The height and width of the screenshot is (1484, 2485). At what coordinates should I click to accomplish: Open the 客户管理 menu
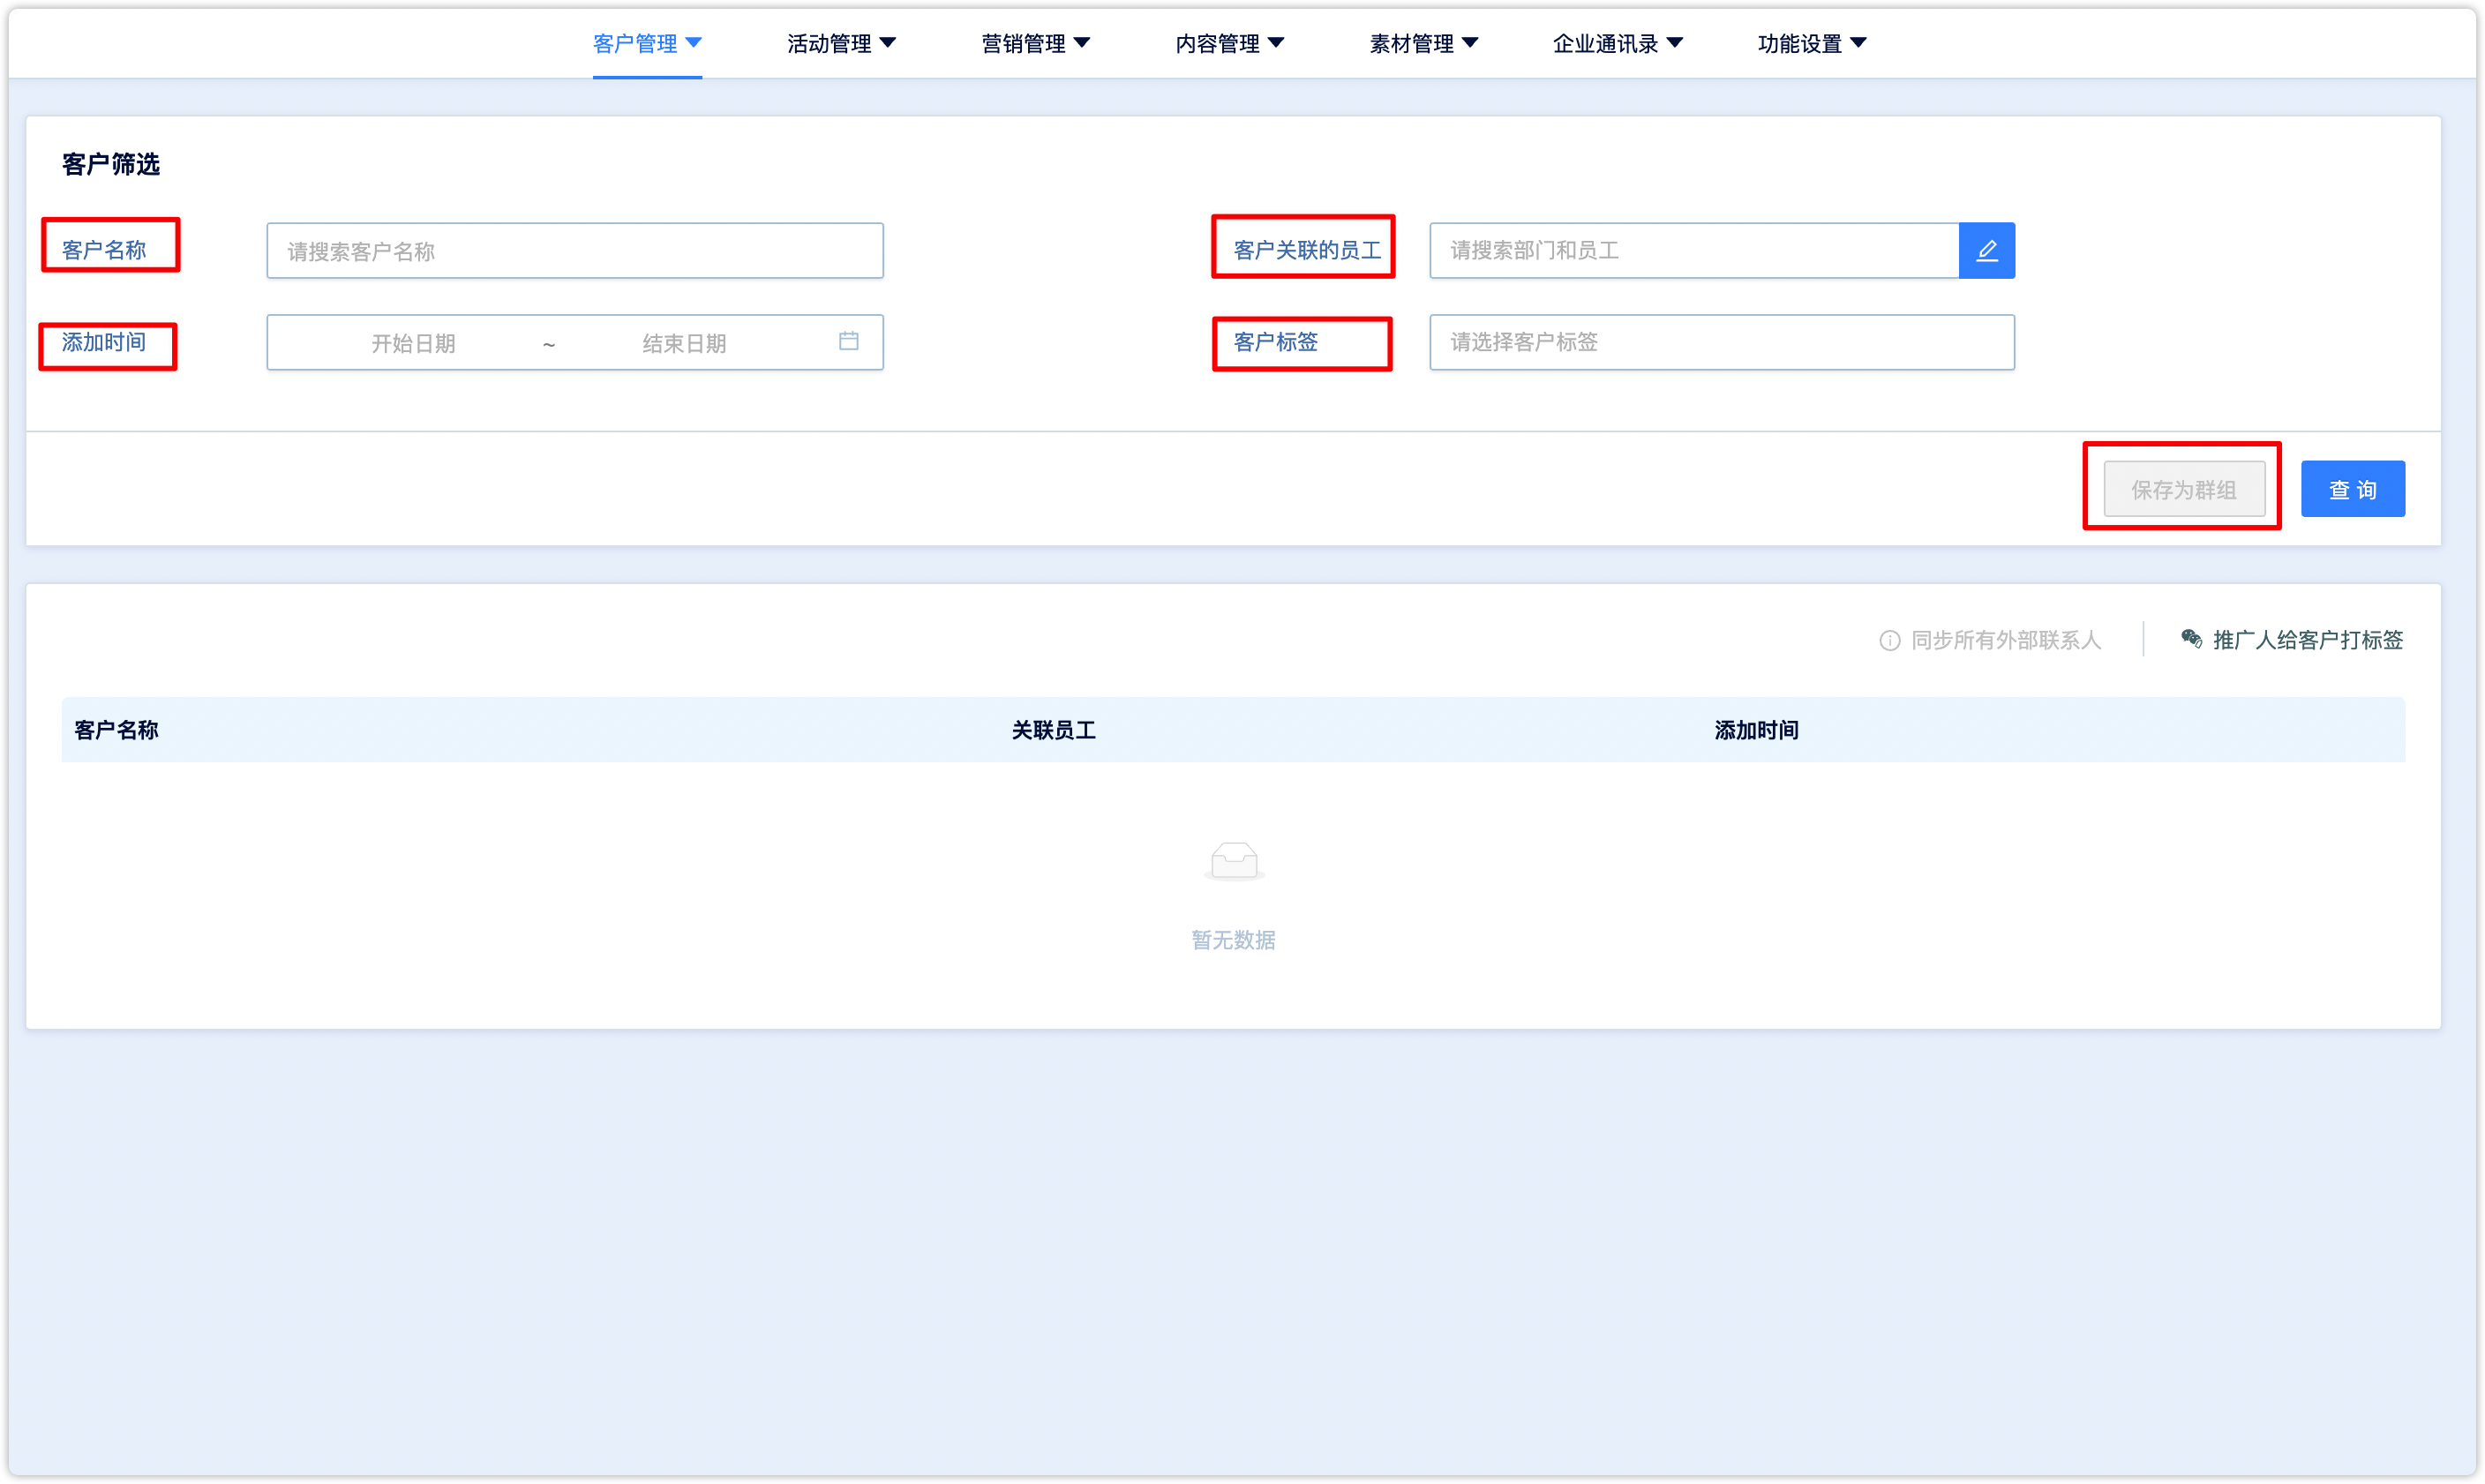(x=647, y=43)
